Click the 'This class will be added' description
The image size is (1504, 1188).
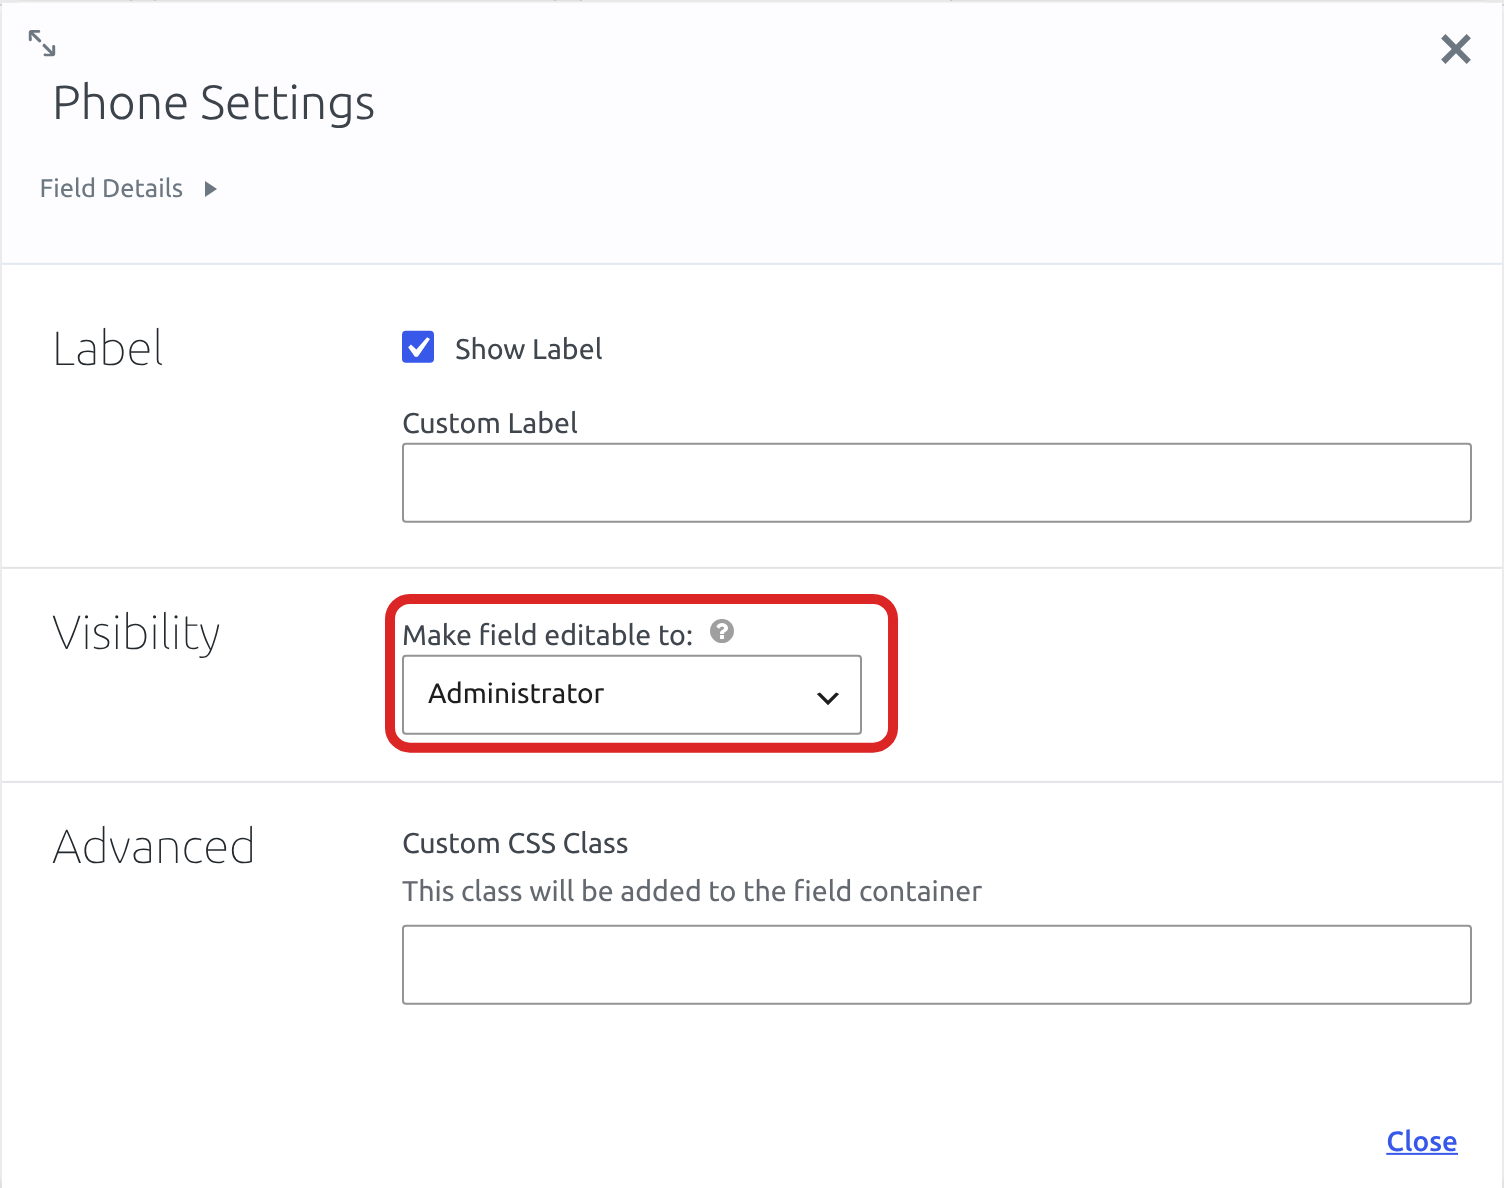692,891
